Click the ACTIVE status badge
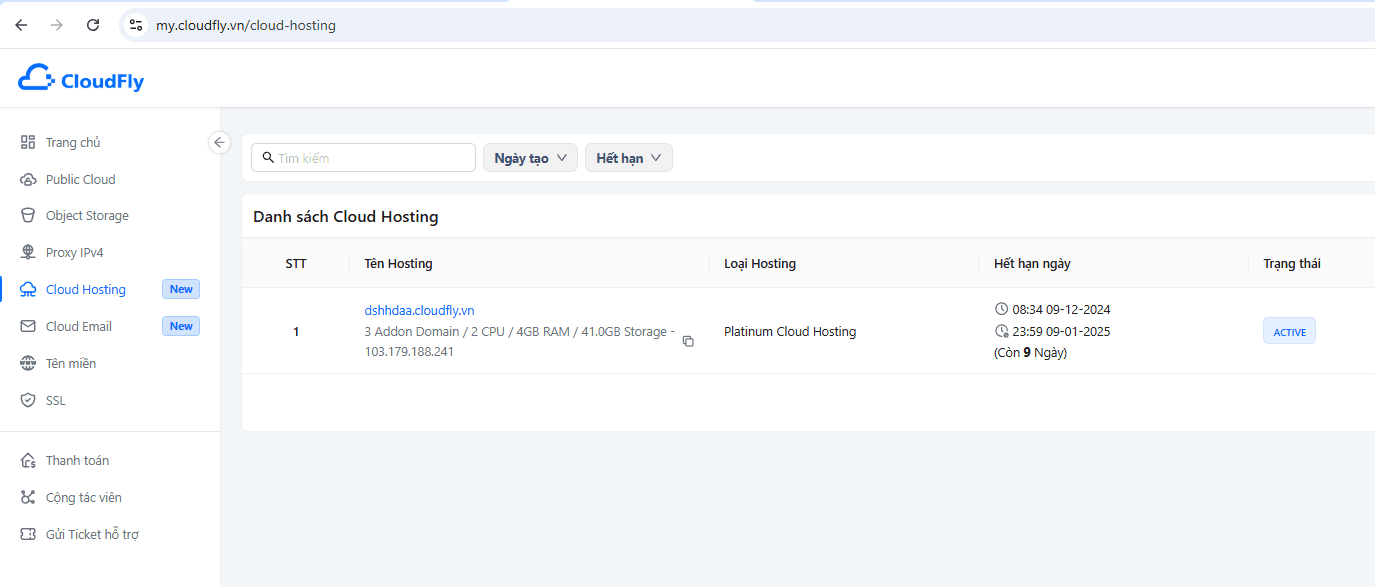The width and height of the screenshot is (1375, 587). (1289, 331)
